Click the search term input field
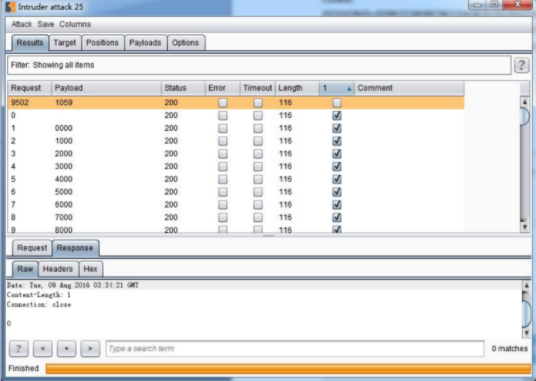 295,349
